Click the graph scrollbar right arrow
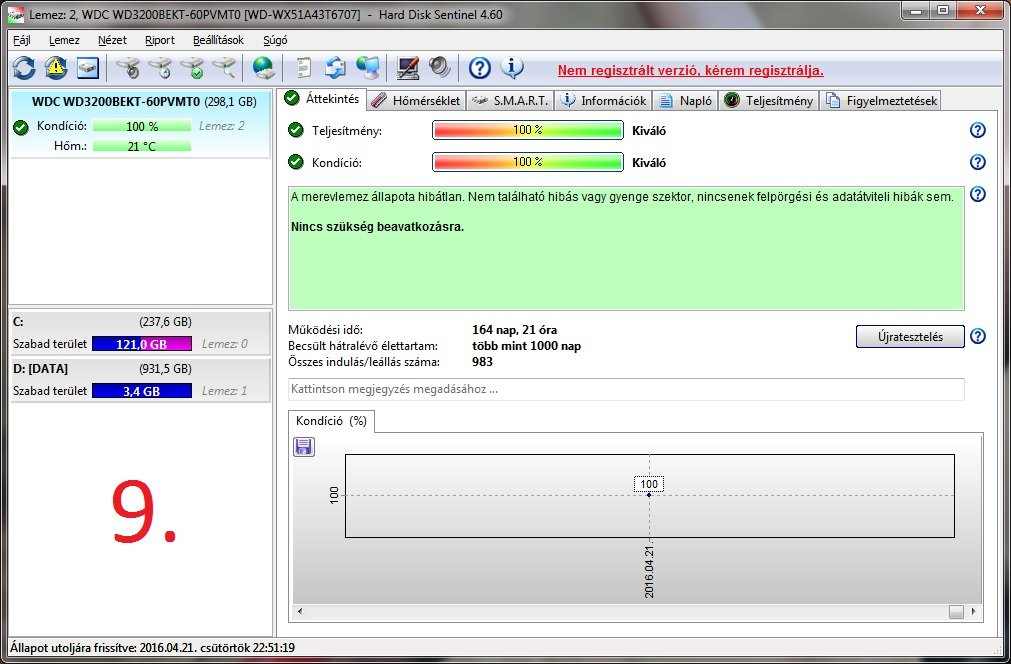 [974, 611]
